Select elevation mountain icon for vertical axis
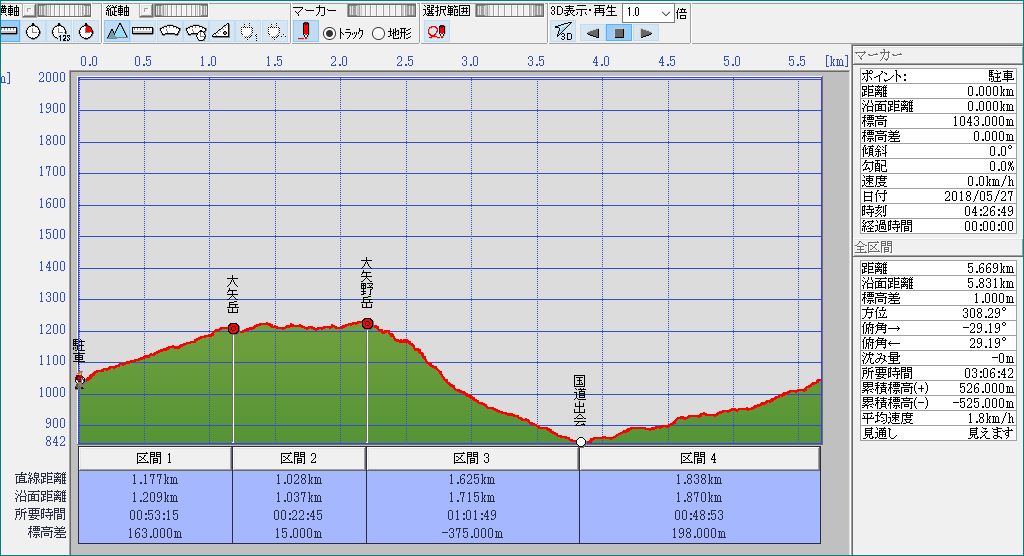 pos(116,31)
